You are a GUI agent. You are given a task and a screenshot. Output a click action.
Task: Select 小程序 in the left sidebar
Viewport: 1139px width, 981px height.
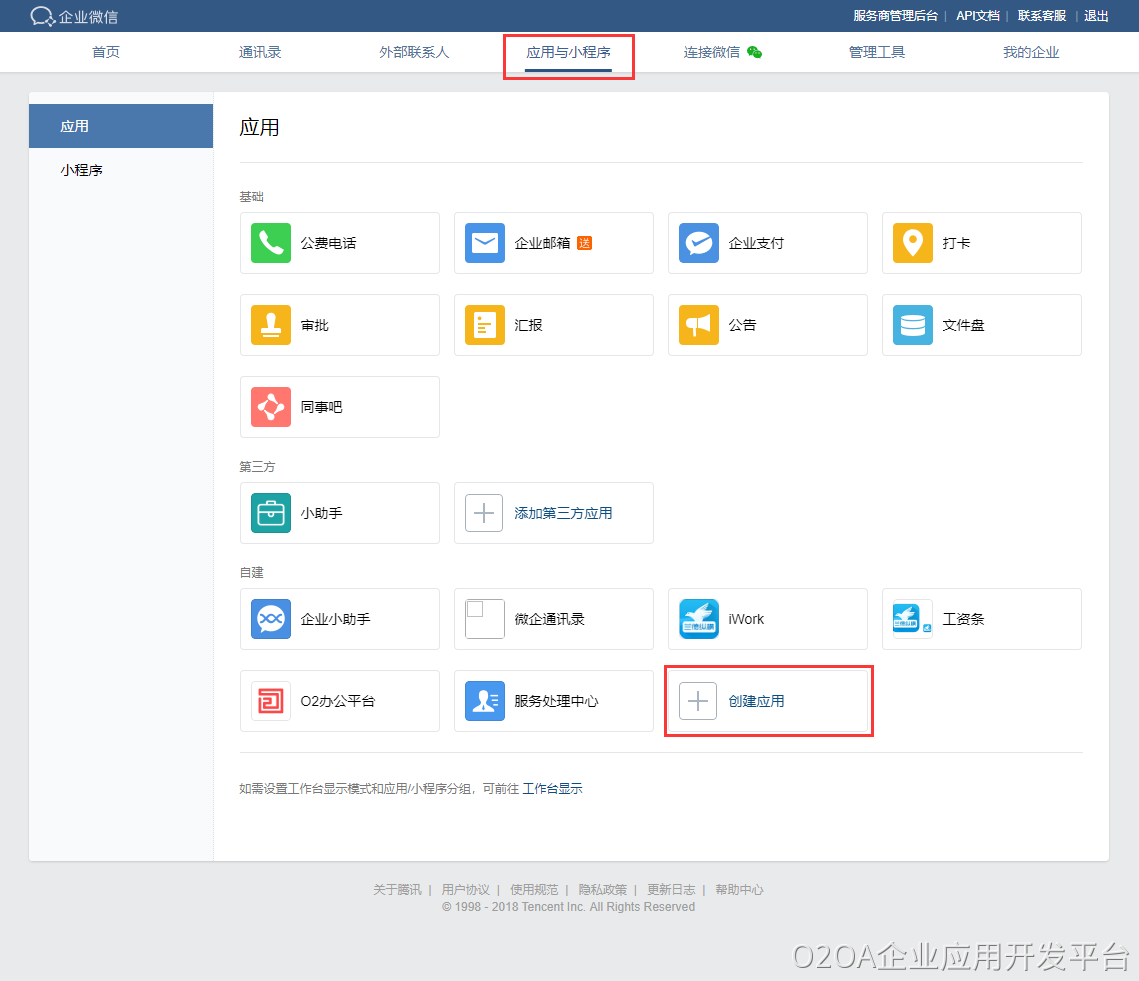click(82, 170)
